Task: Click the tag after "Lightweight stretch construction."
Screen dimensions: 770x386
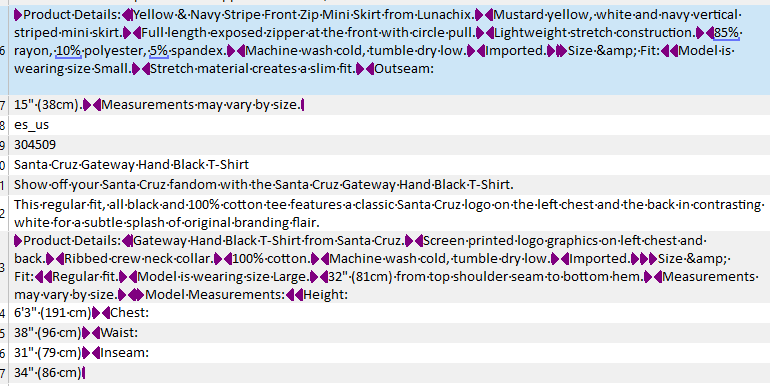Action: 700,33
